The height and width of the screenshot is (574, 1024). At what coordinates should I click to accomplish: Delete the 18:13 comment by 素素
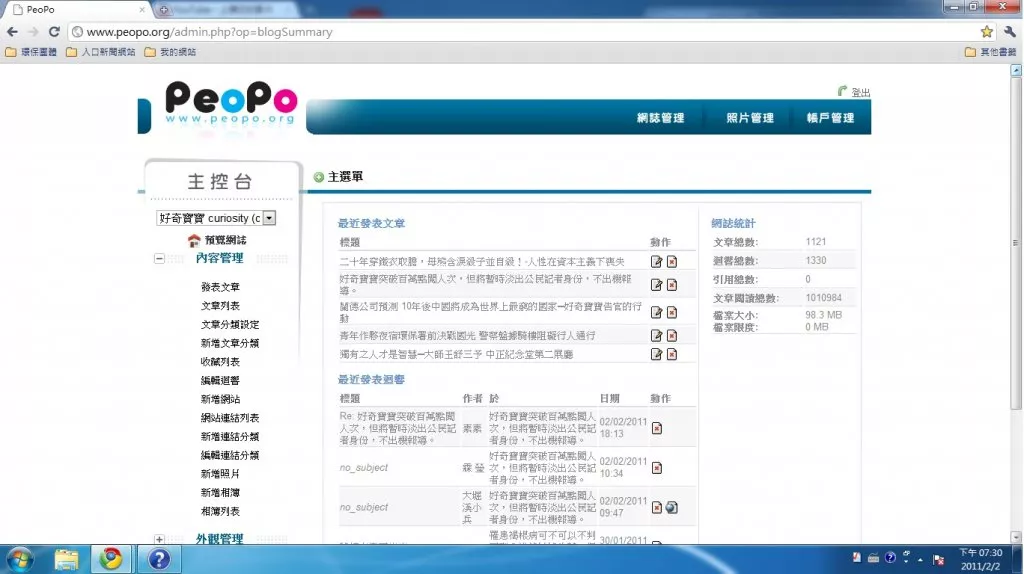(x=657, y=428)
